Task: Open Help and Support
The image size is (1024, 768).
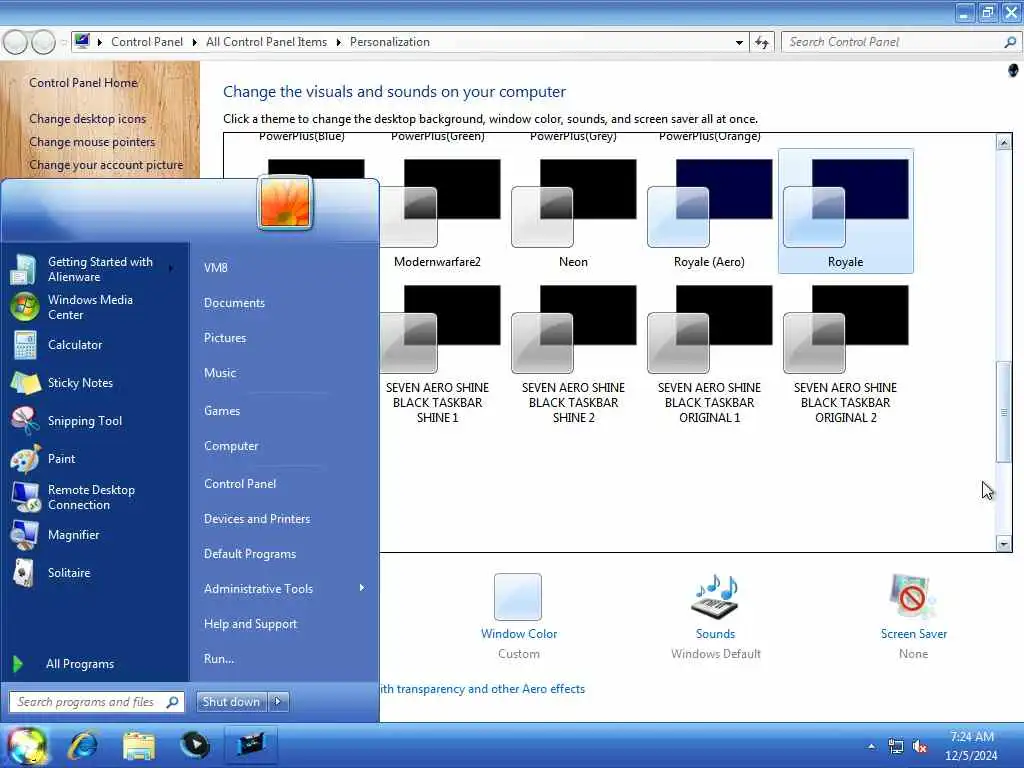Action: pyautogui.click(x=250, y=624)
